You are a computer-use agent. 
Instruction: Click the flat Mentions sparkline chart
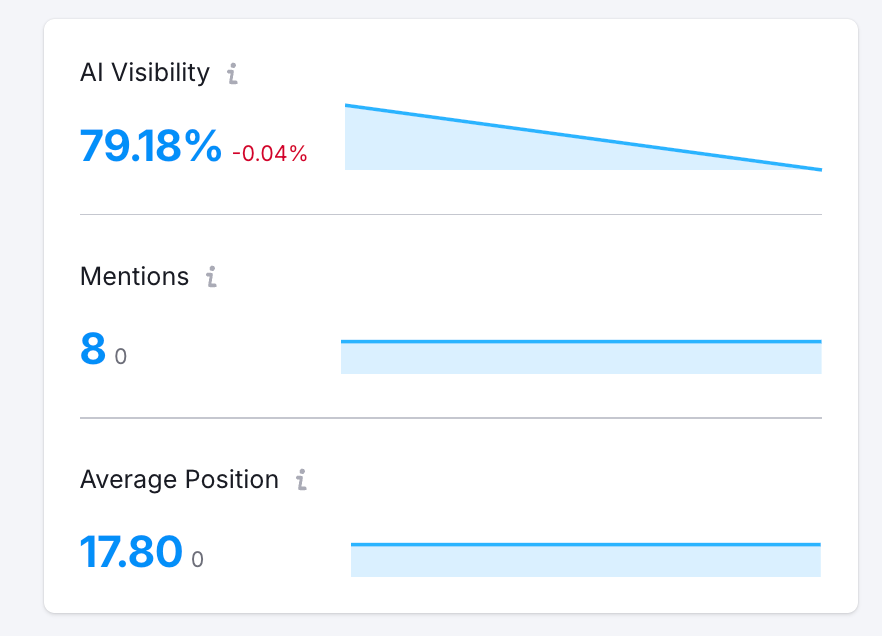coord(581,357)
